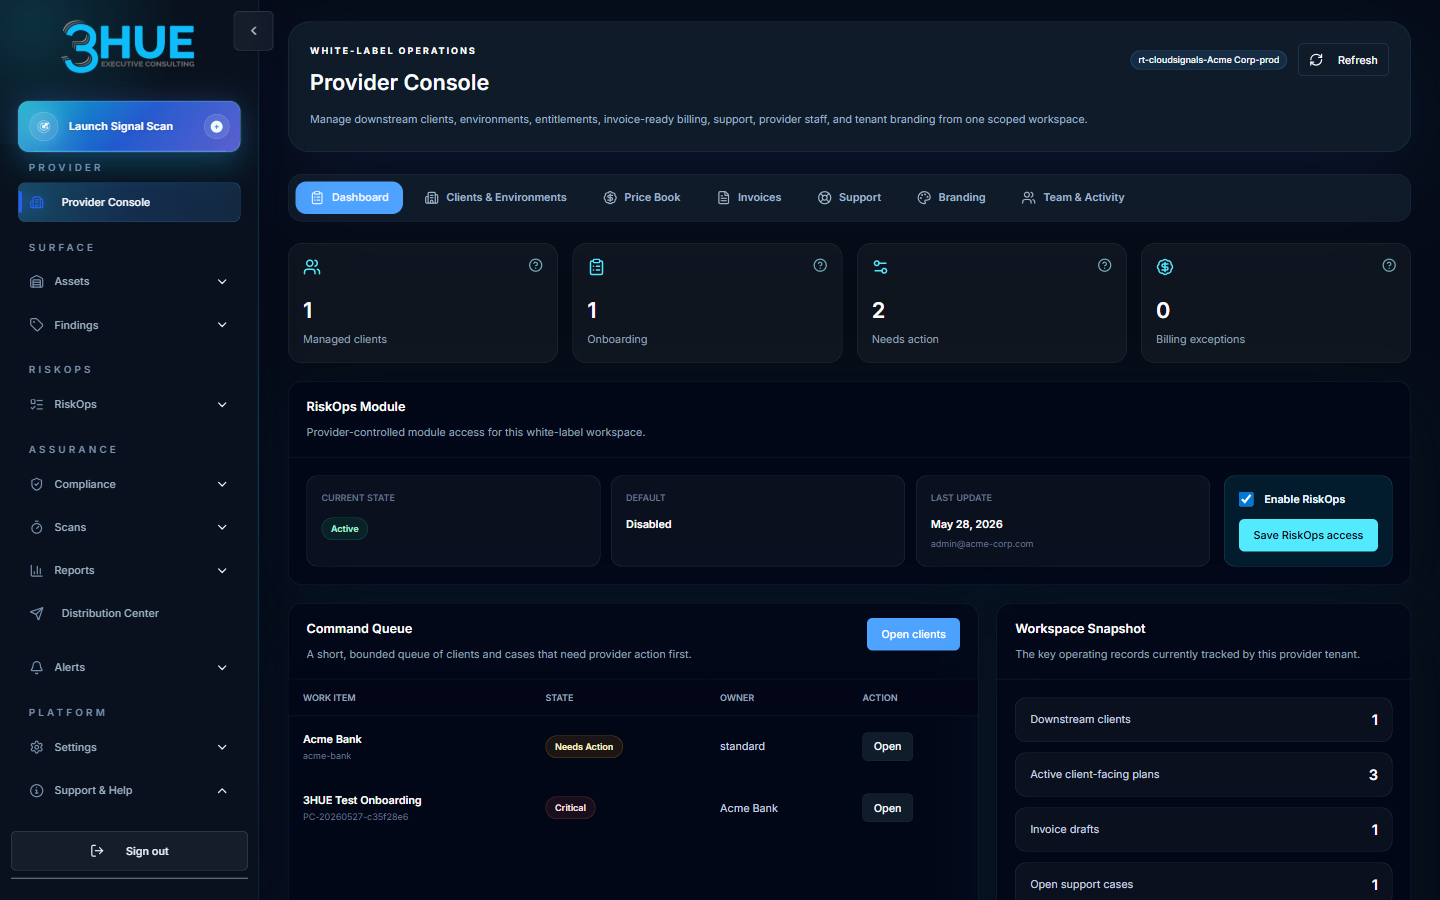1440x900 pixels.
Task: Click the Open clients button
Action: pyautogui.click(x=913, y=634)
